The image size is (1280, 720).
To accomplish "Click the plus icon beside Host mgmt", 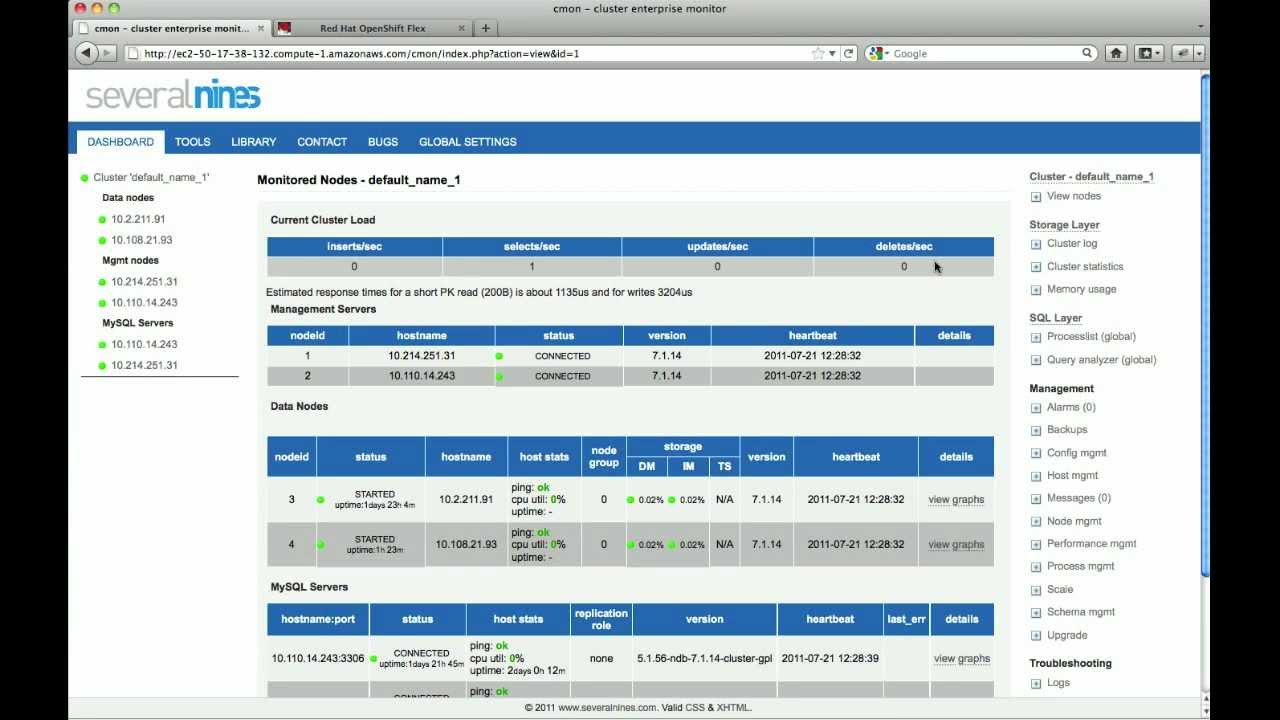I will tap(1036, 476).
